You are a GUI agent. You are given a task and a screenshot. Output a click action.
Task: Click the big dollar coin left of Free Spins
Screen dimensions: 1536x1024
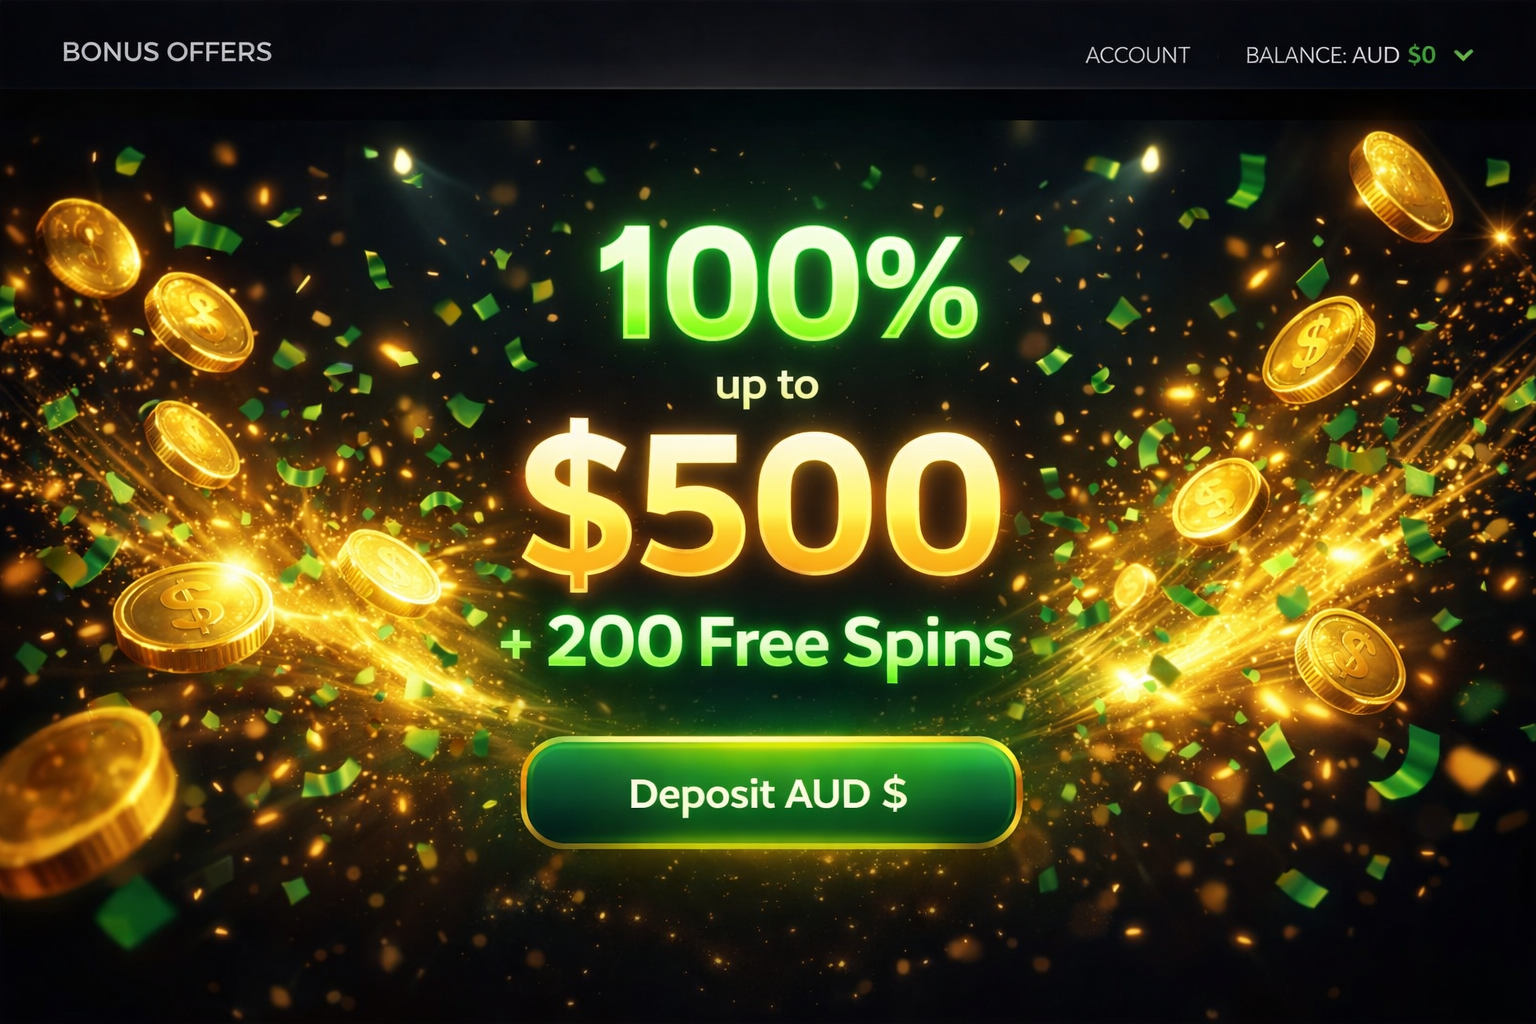click(194, 614)
